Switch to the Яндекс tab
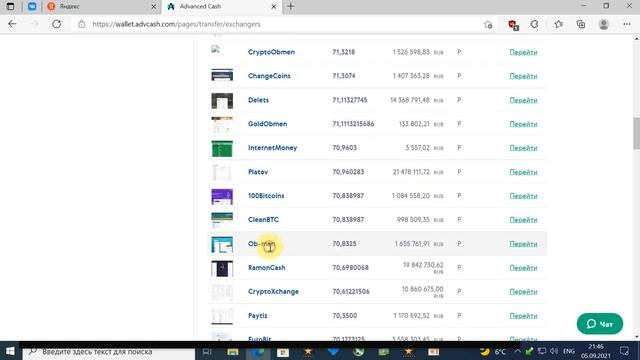 tap(101, 7)
